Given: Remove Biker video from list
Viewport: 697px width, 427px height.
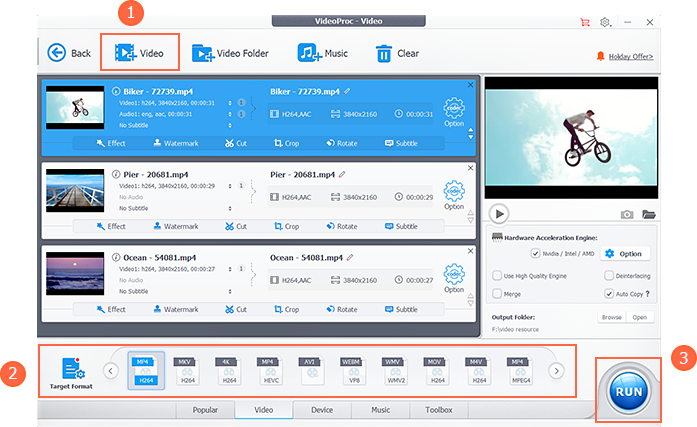Looking at the screenshot, I should (471, 84).
